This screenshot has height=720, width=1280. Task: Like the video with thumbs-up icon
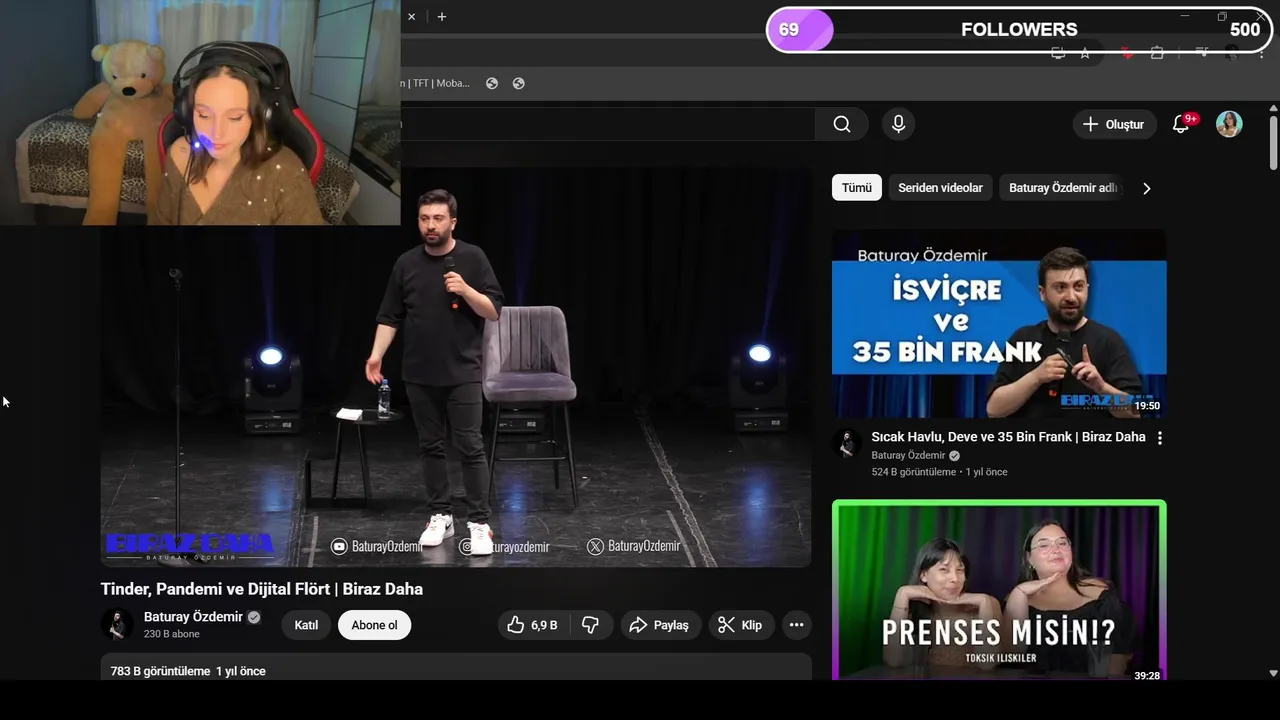[x=515, y=625]
